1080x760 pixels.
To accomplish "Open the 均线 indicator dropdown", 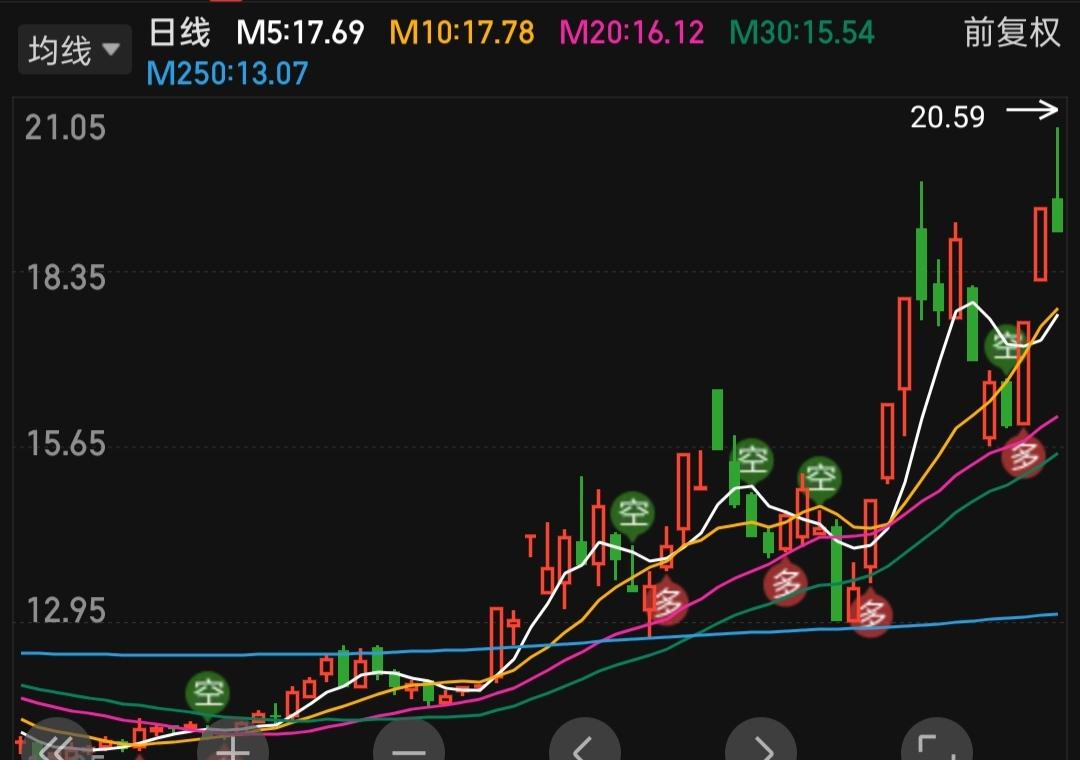I will [74, 48].
